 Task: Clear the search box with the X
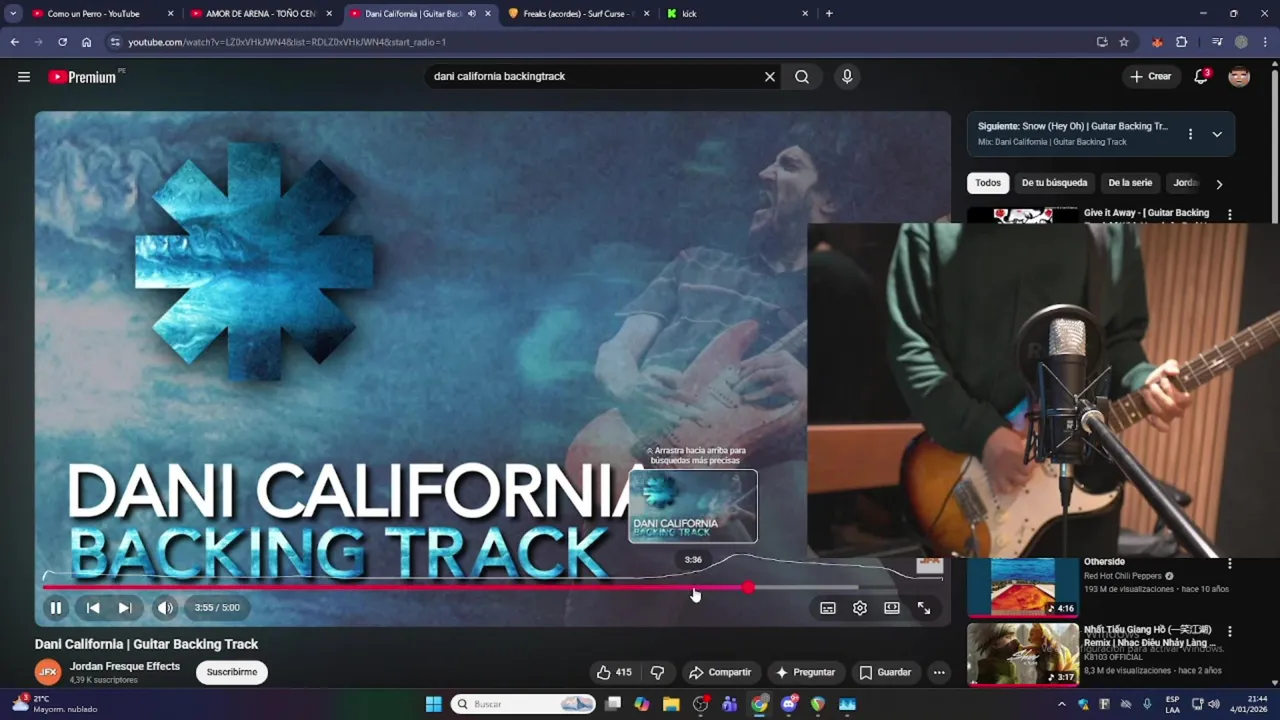(770, 77)
